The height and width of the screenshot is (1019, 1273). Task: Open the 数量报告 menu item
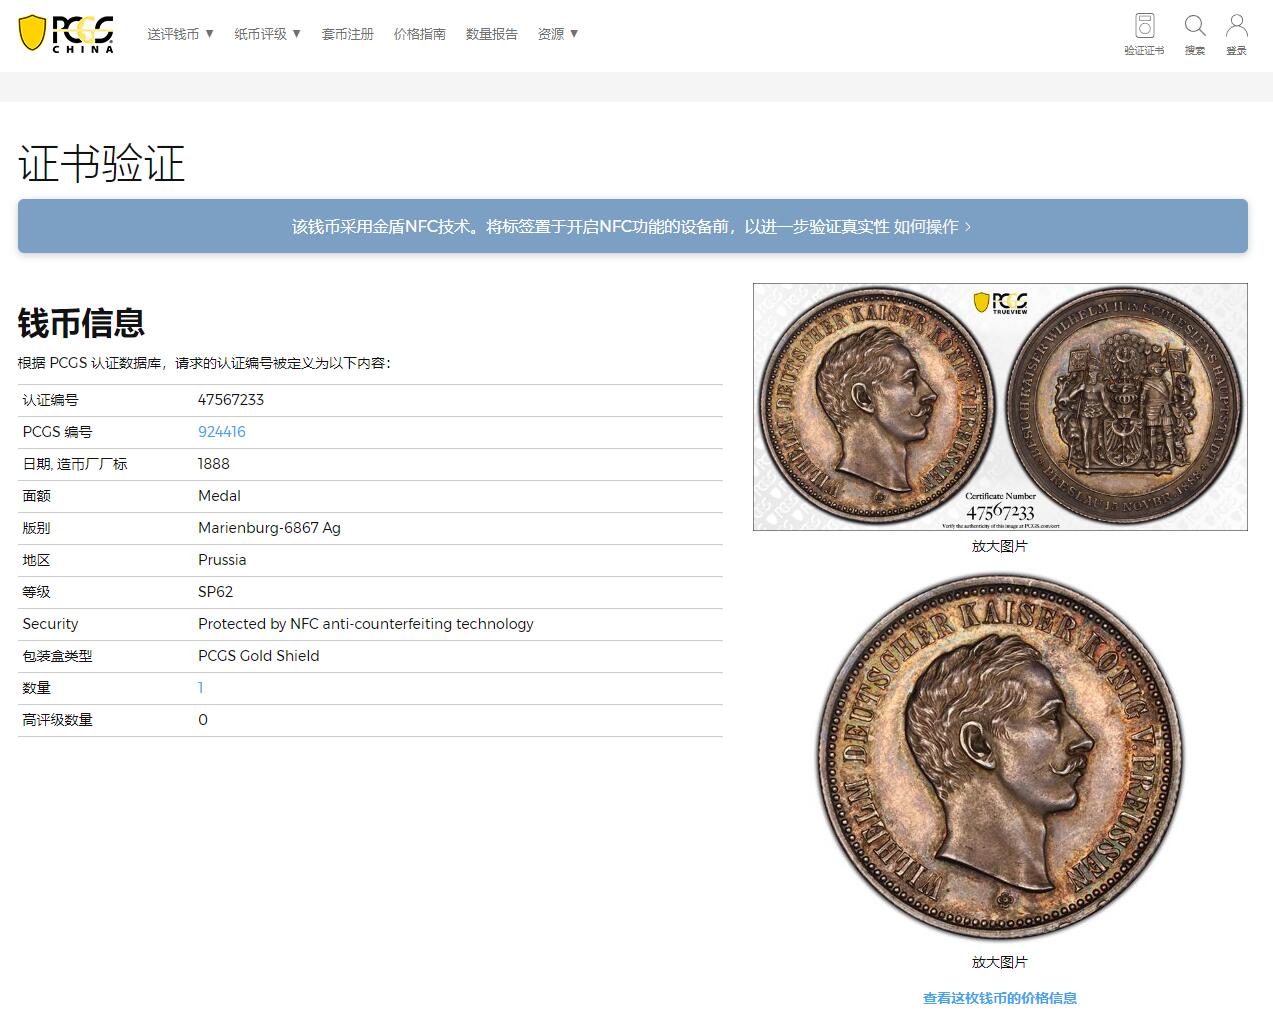point(492,34)
